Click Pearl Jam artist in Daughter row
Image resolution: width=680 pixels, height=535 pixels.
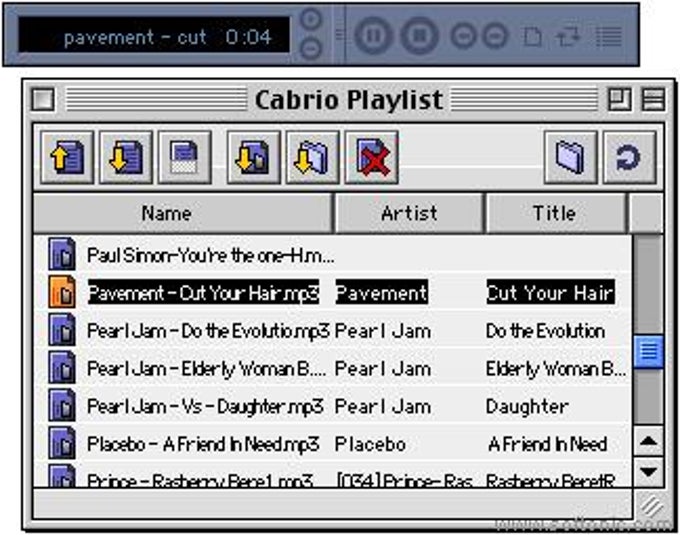pos(383,407)
